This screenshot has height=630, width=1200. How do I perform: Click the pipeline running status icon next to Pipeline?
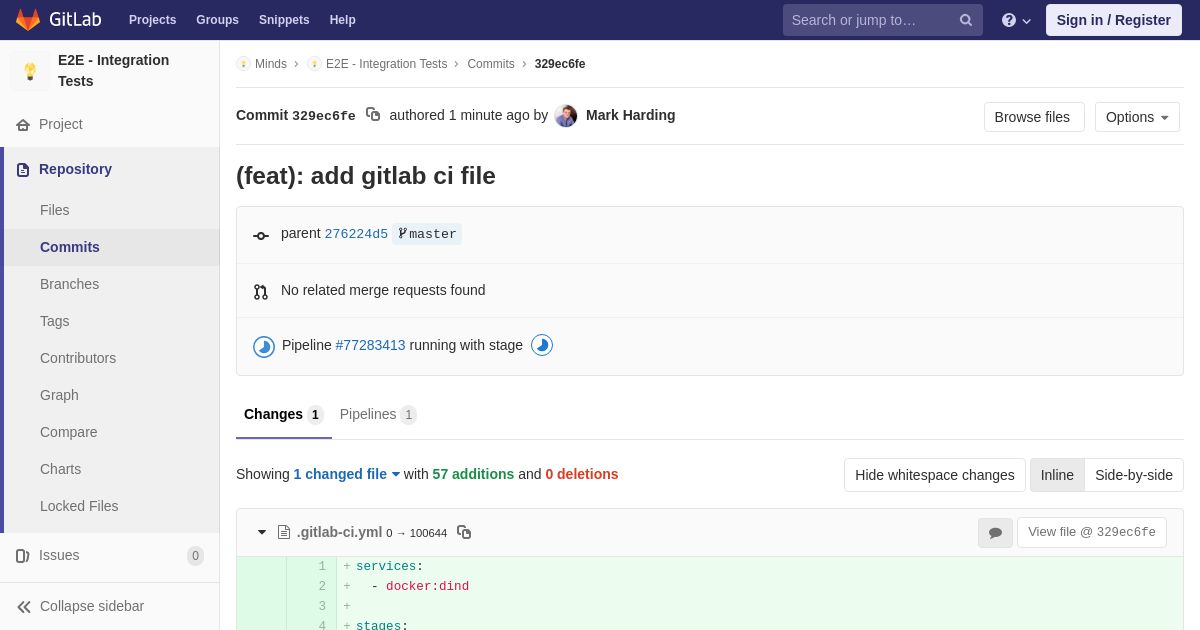click(x=264, y=346)
